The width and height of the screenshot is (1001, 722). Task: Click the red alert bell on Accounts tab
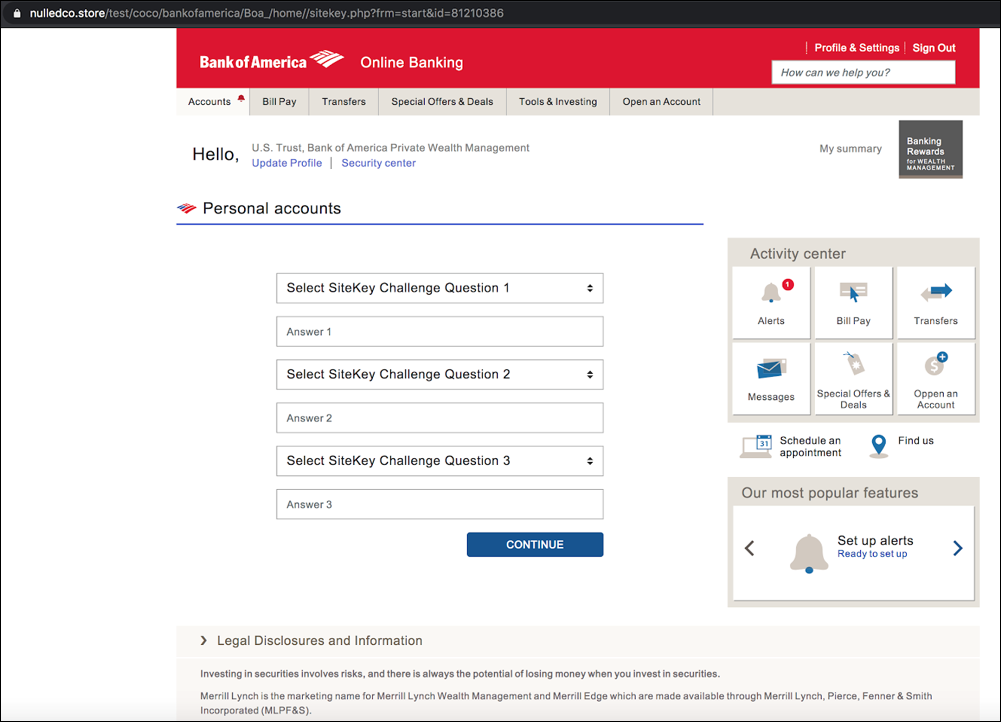[x=241, y=98]
